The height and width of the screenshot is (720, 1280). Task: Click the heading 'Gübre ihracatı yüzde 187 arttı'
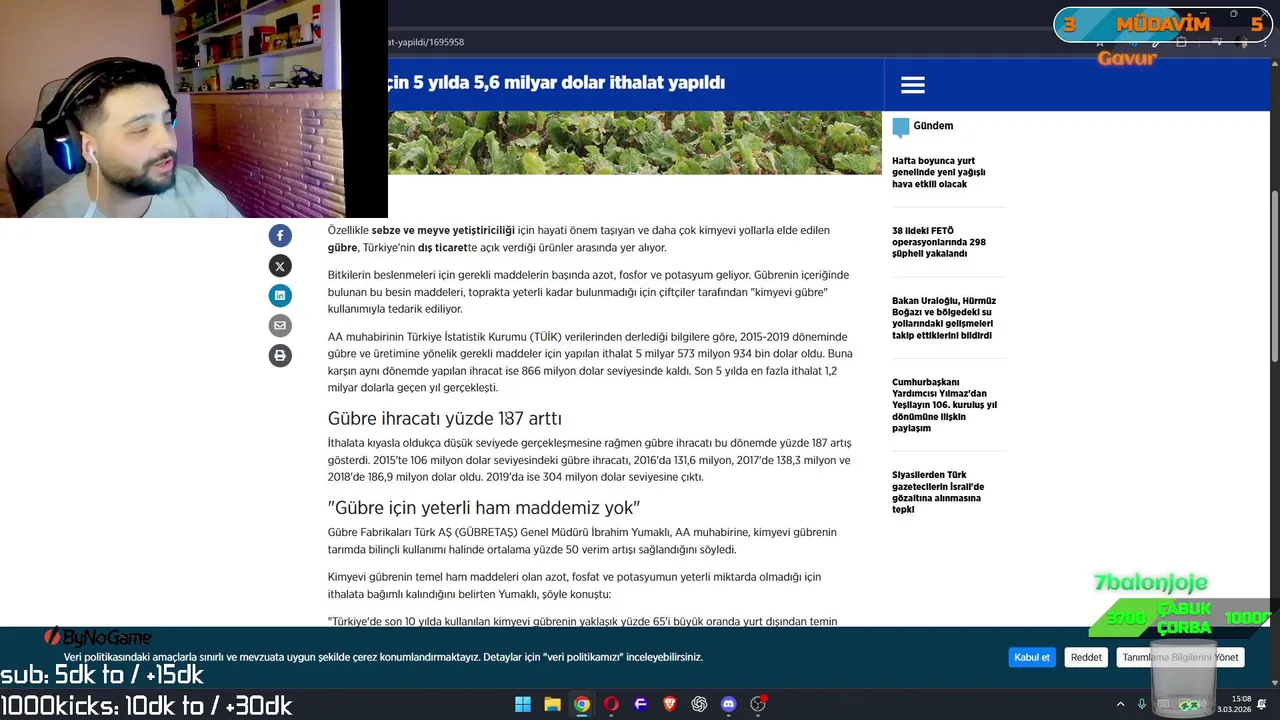[445, 418]
